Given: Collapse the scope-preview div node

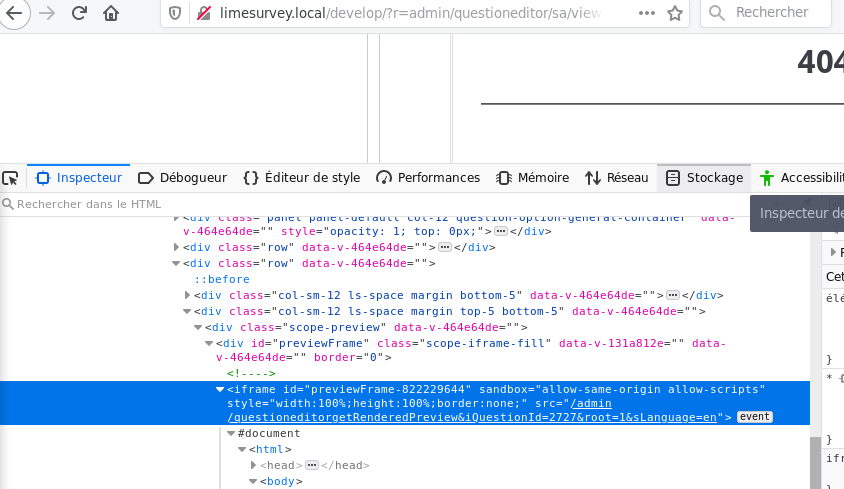Looking at the screenshot, I should [198, 327].
